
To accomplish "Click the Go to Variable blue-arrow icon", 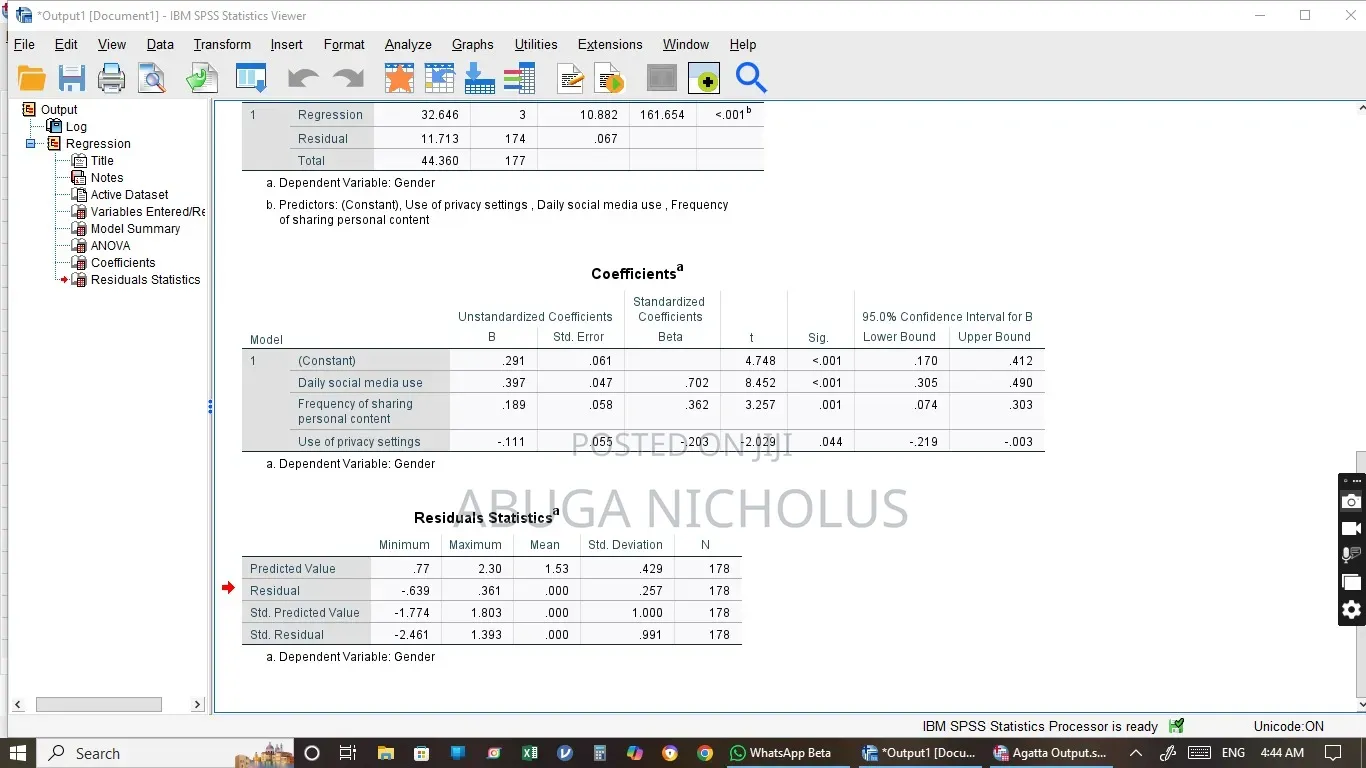I will pos(479,78).
